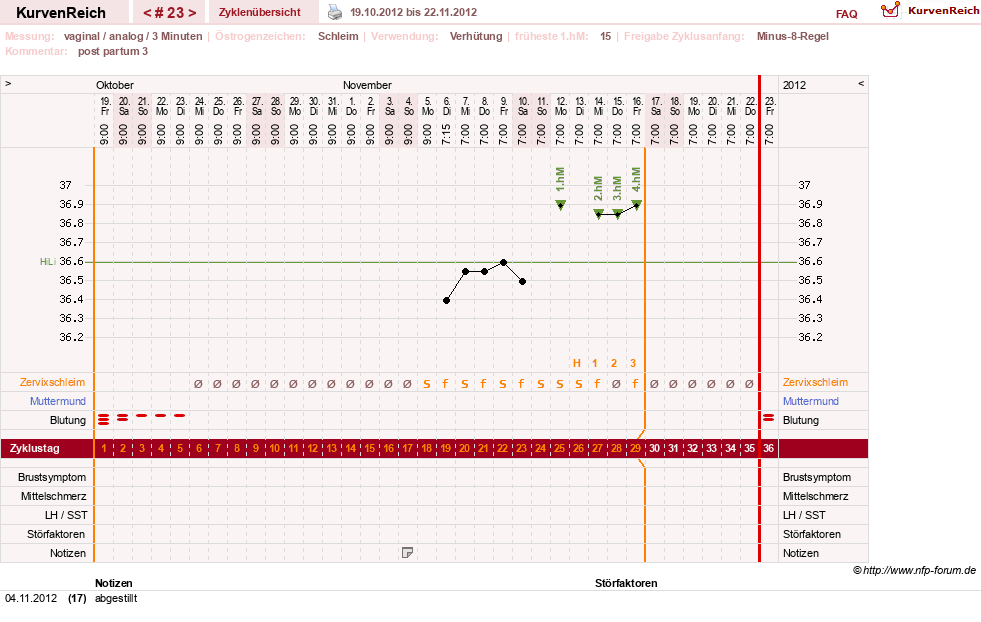Select cycle day 36 in the Zyklustag row
The width and height of the screenshot is (981, 622).
click(x=768, y=448)
